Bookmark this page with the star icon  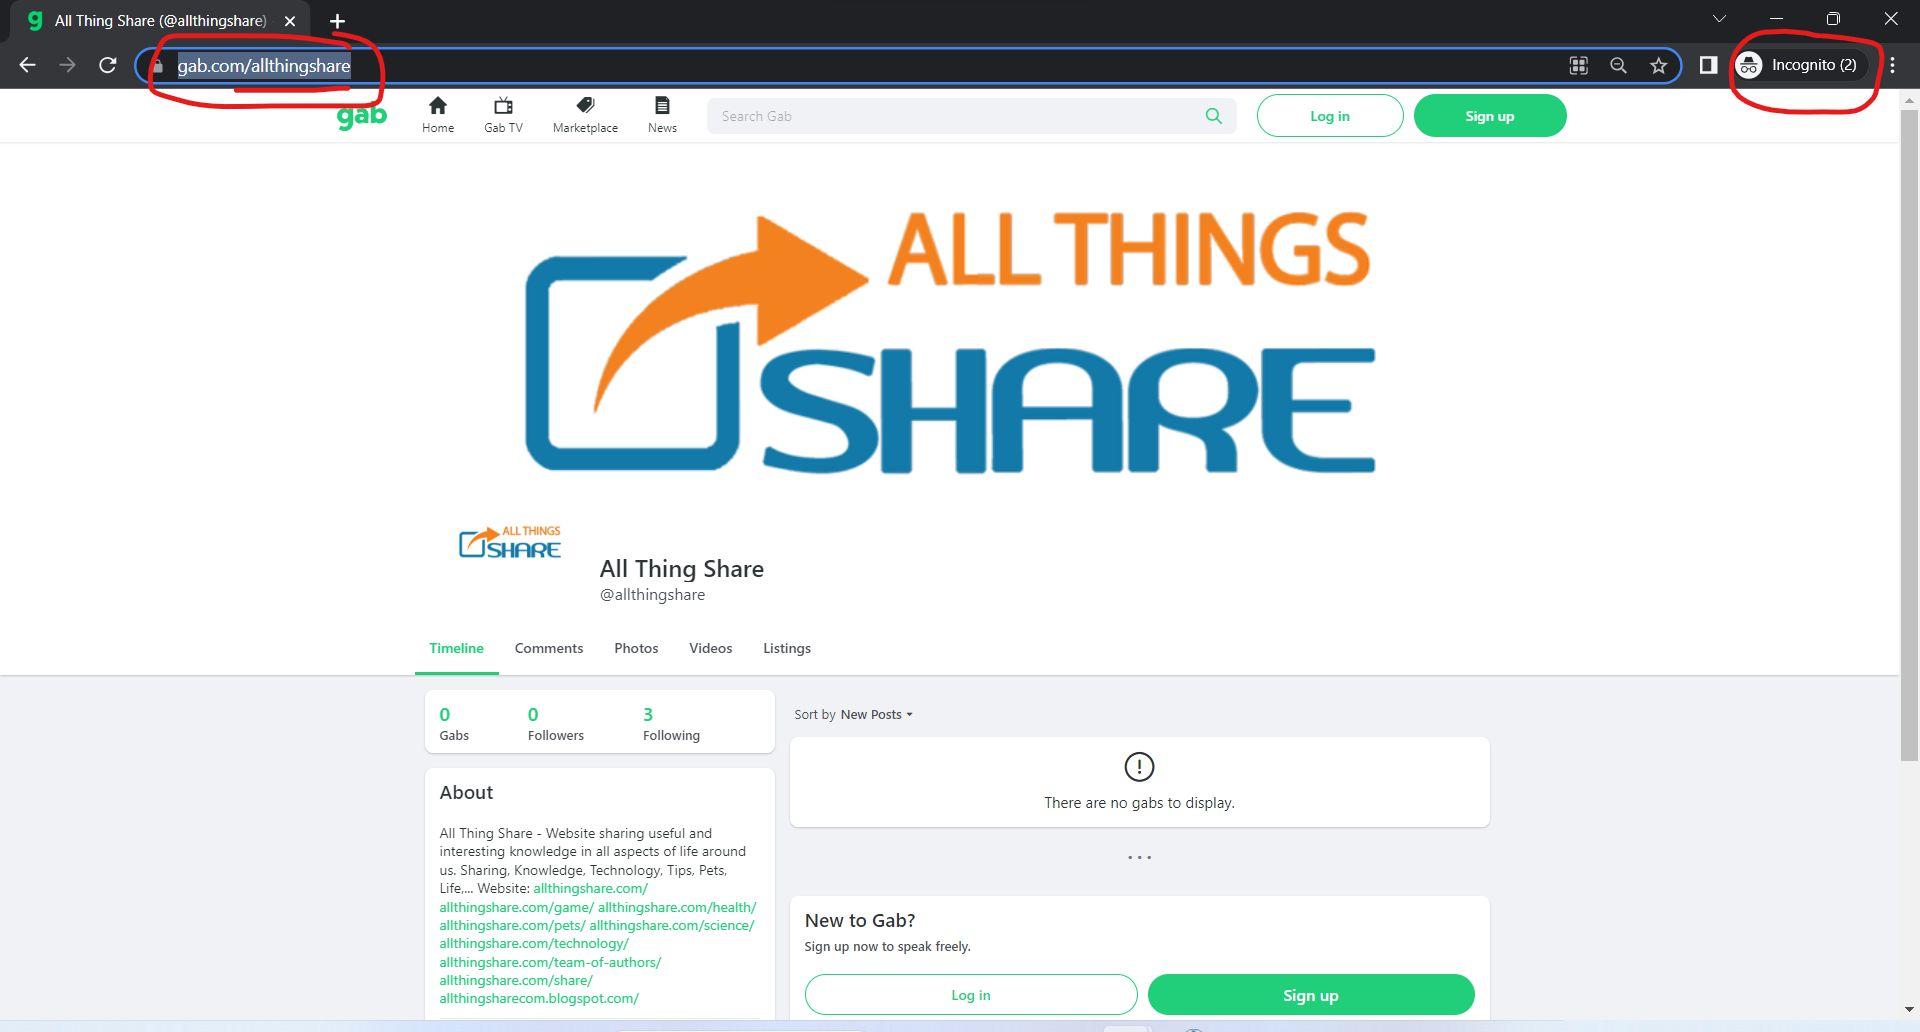1659,65
